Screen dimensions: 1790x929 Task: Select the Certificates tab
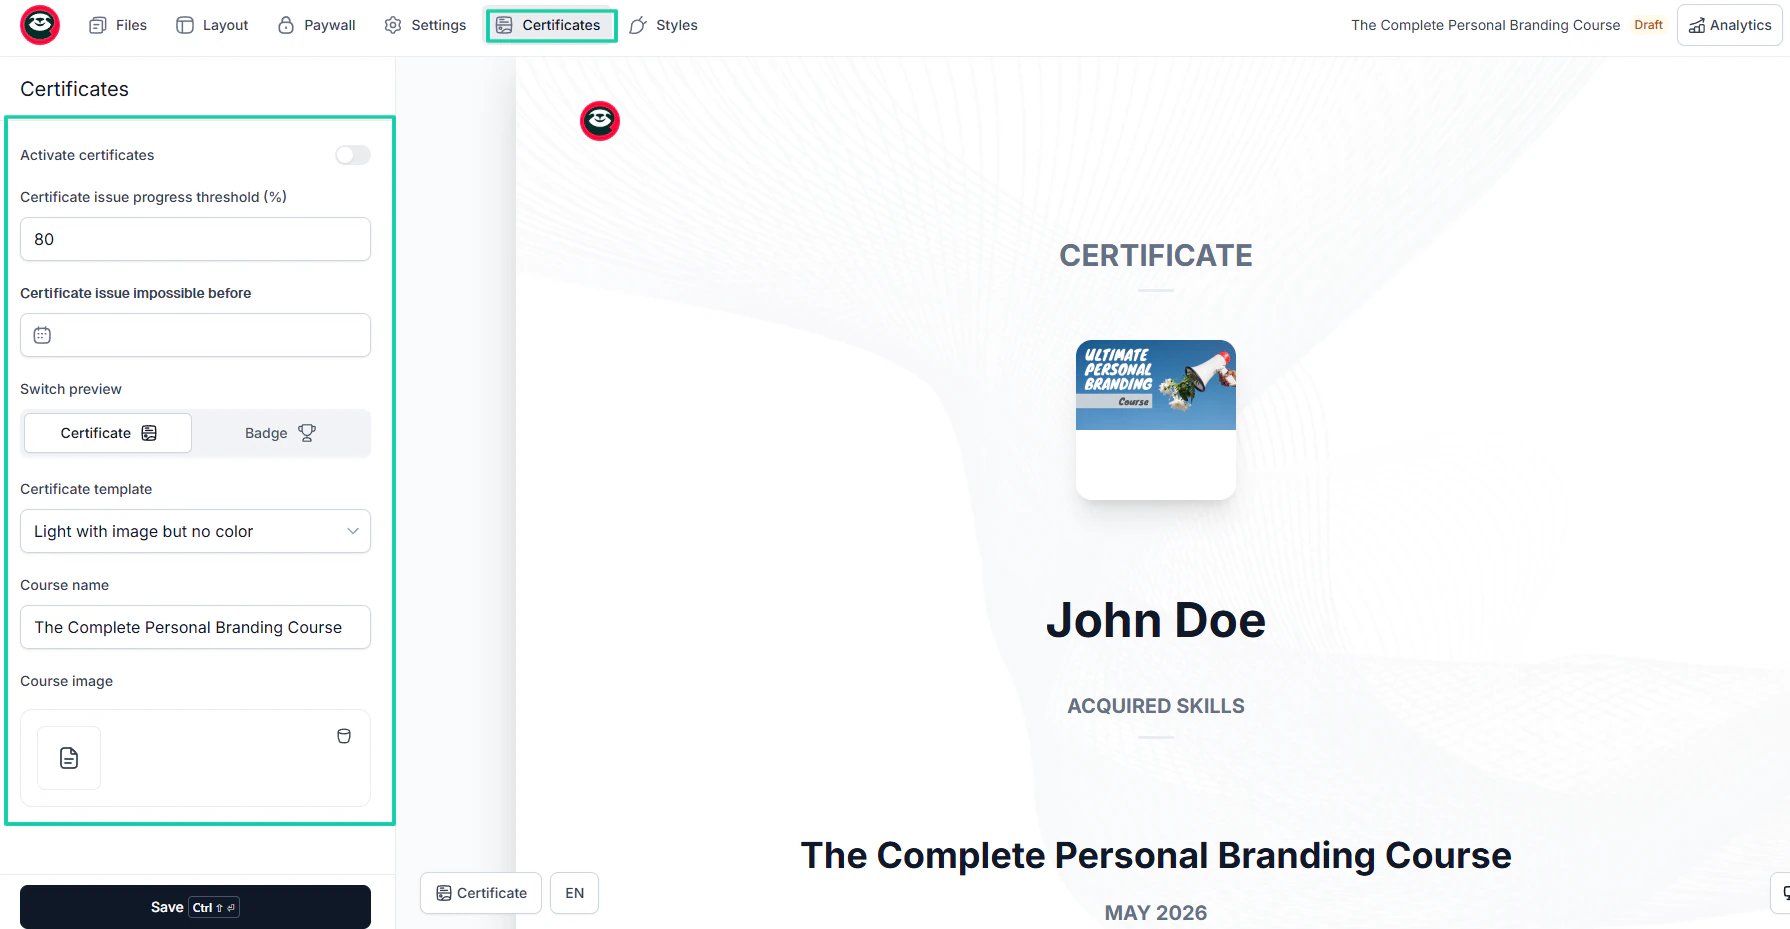(x=551, y=25)
